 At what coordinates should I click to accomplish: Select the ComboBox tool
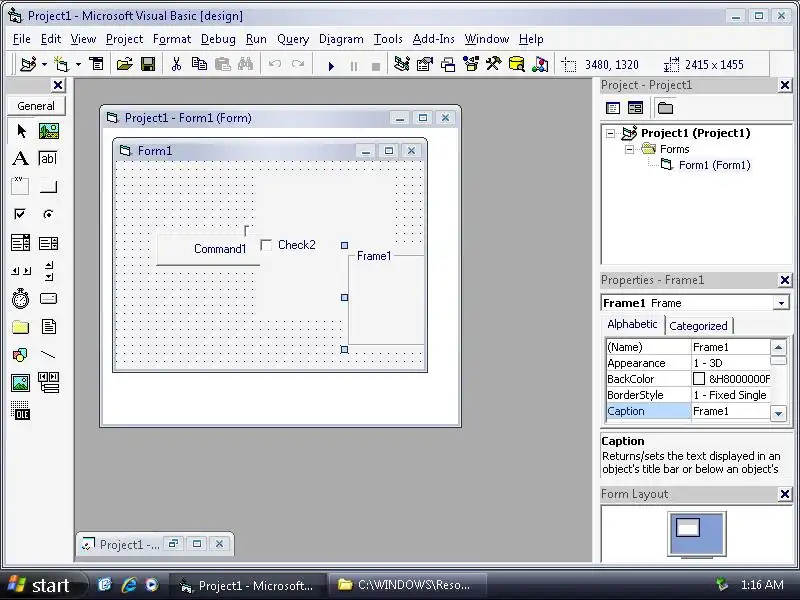click(x=21, y=243)
